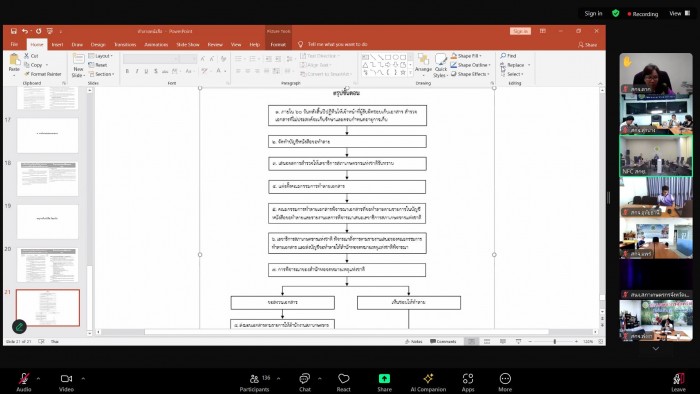Image resolution: width=700 pixels, height=394 pixels.
Task: Switch to the Design ribbon tab
Action: (x=98, y=44)
